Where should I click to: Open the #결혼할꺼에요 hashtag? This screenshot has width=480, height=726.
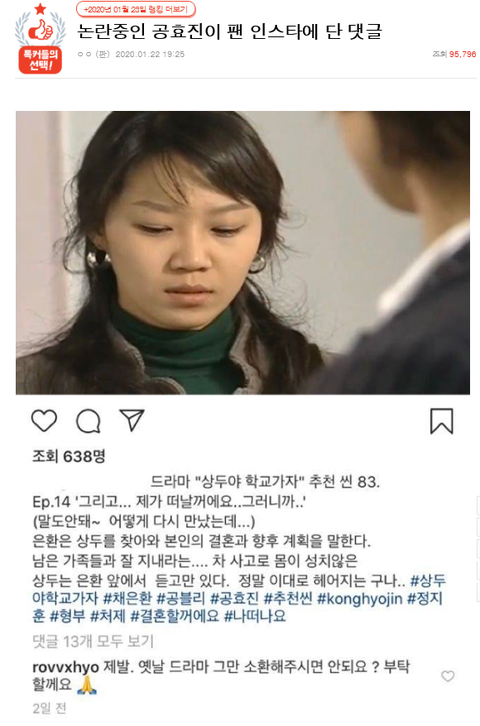pos(175,616)
